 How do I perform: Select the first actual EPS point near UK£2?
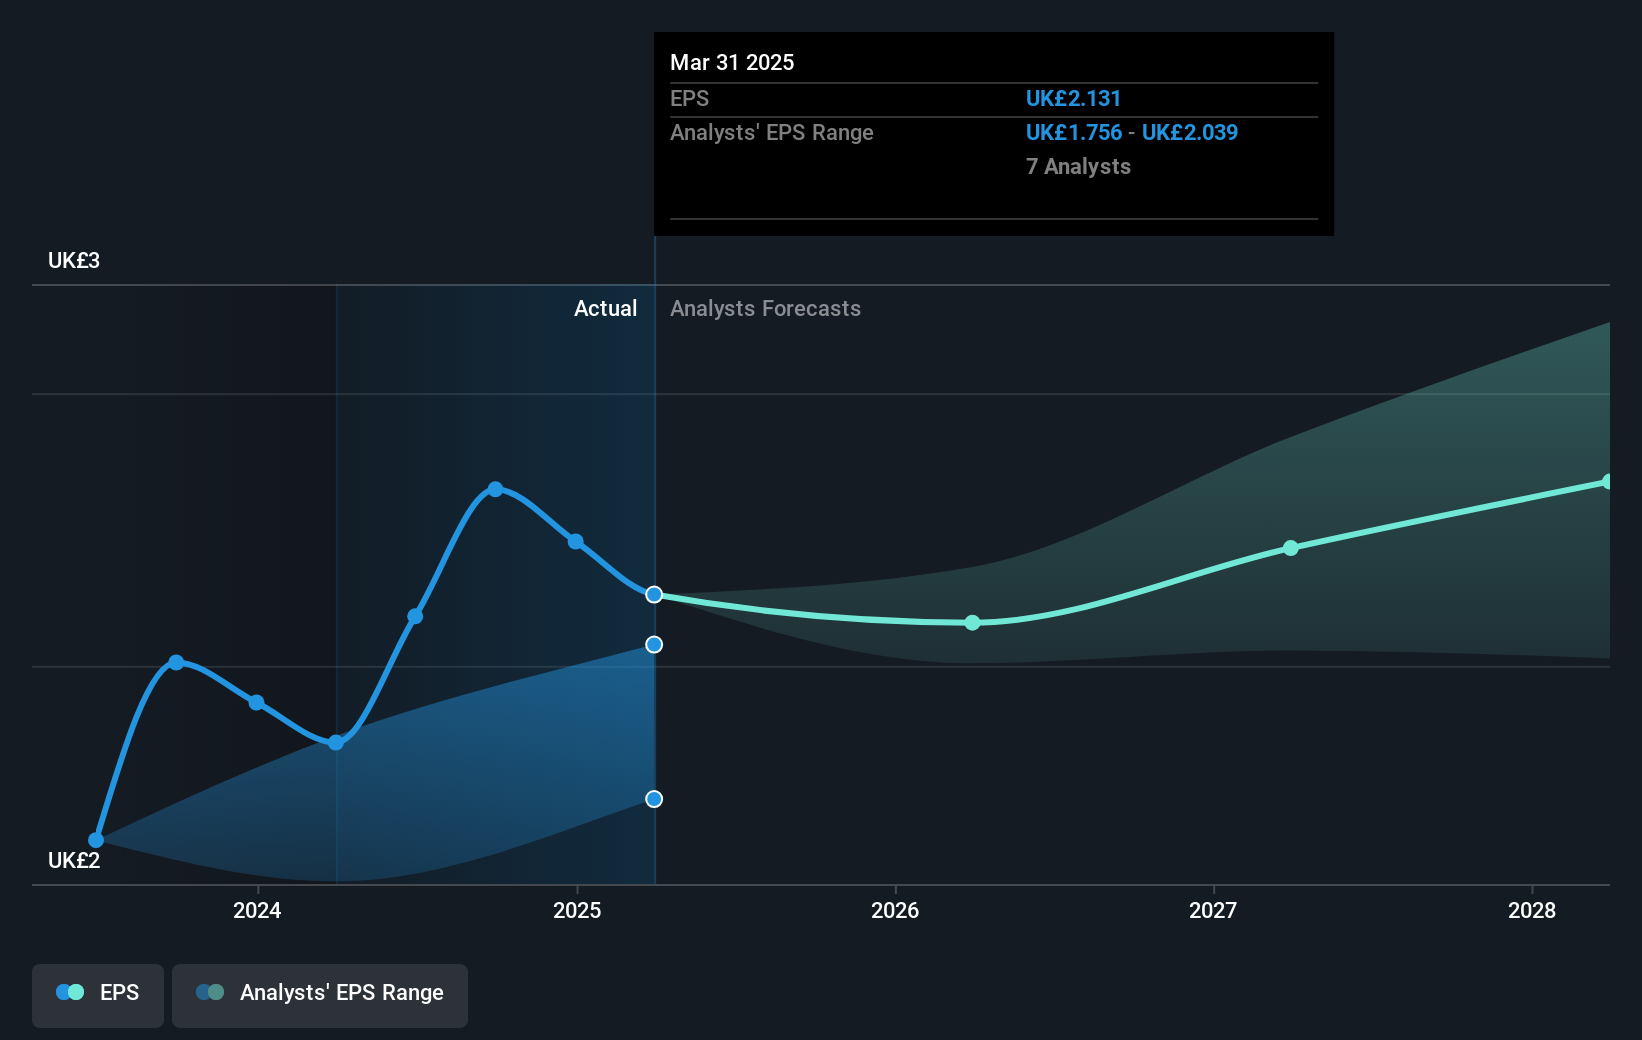96,840
